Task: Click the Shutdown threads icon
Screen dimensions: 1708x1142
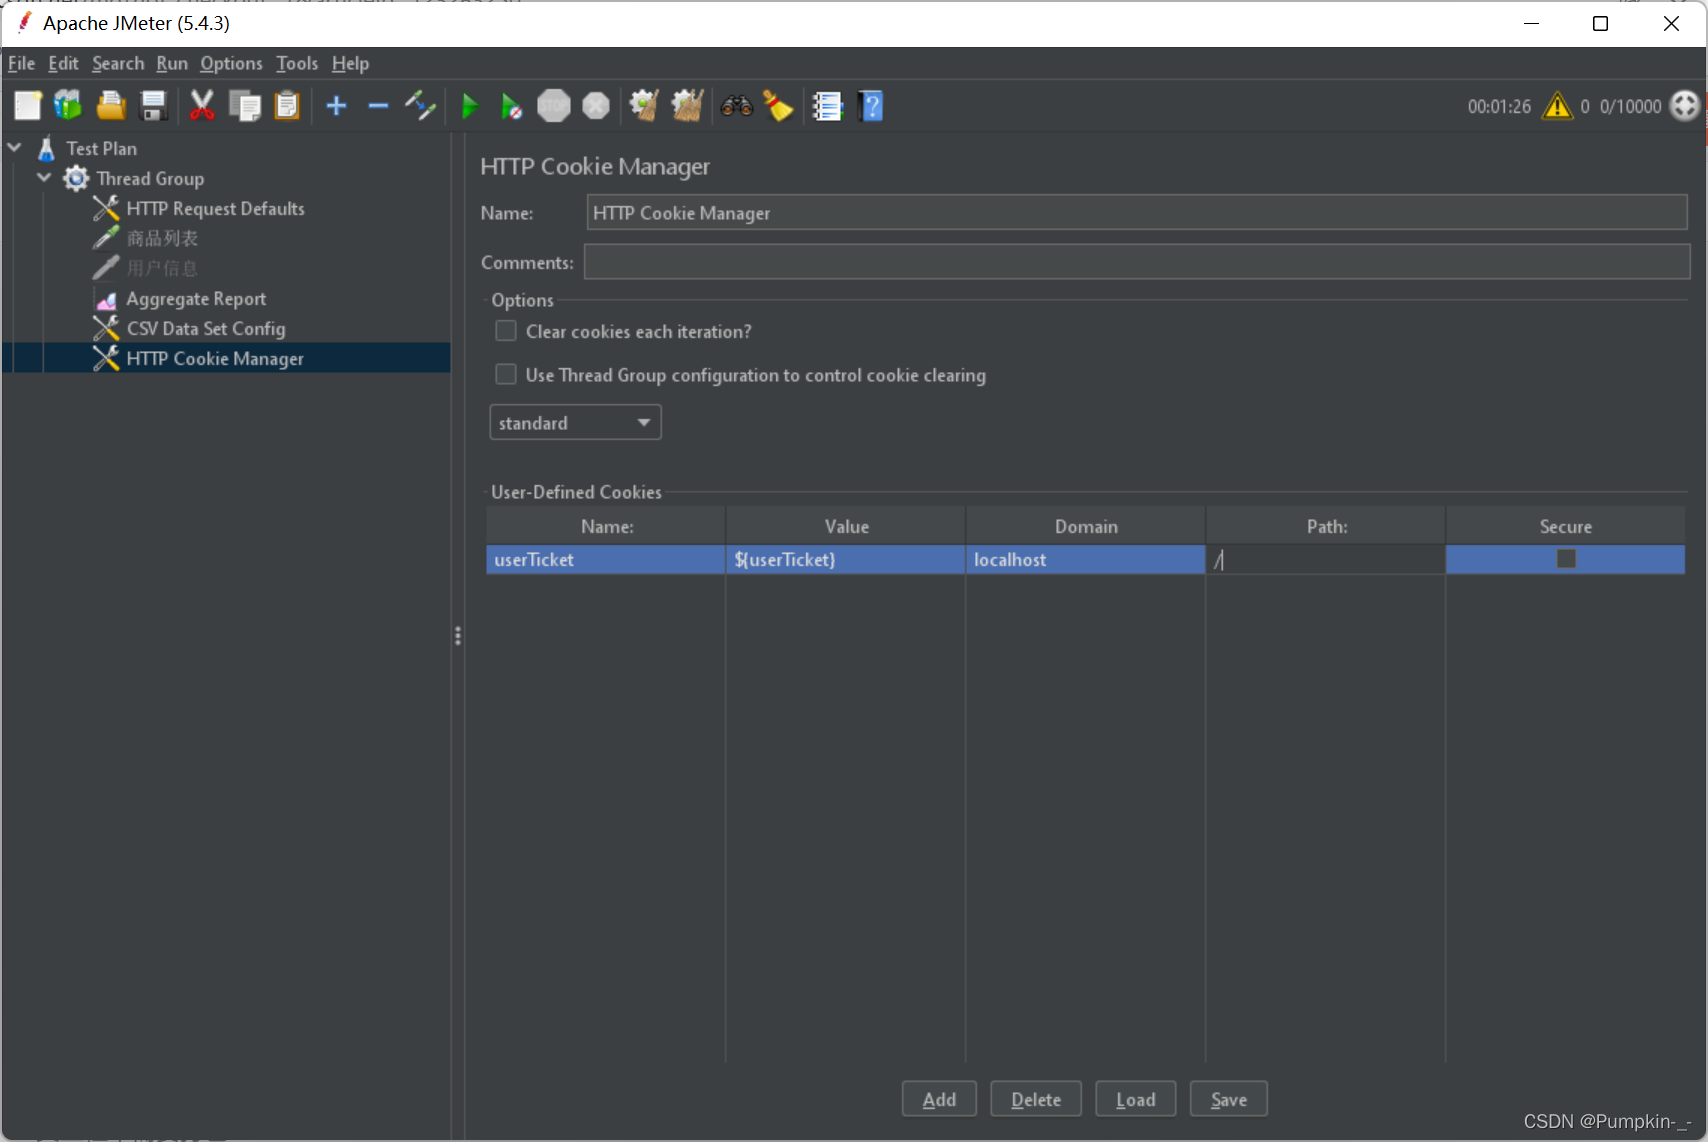Action: 596,105
